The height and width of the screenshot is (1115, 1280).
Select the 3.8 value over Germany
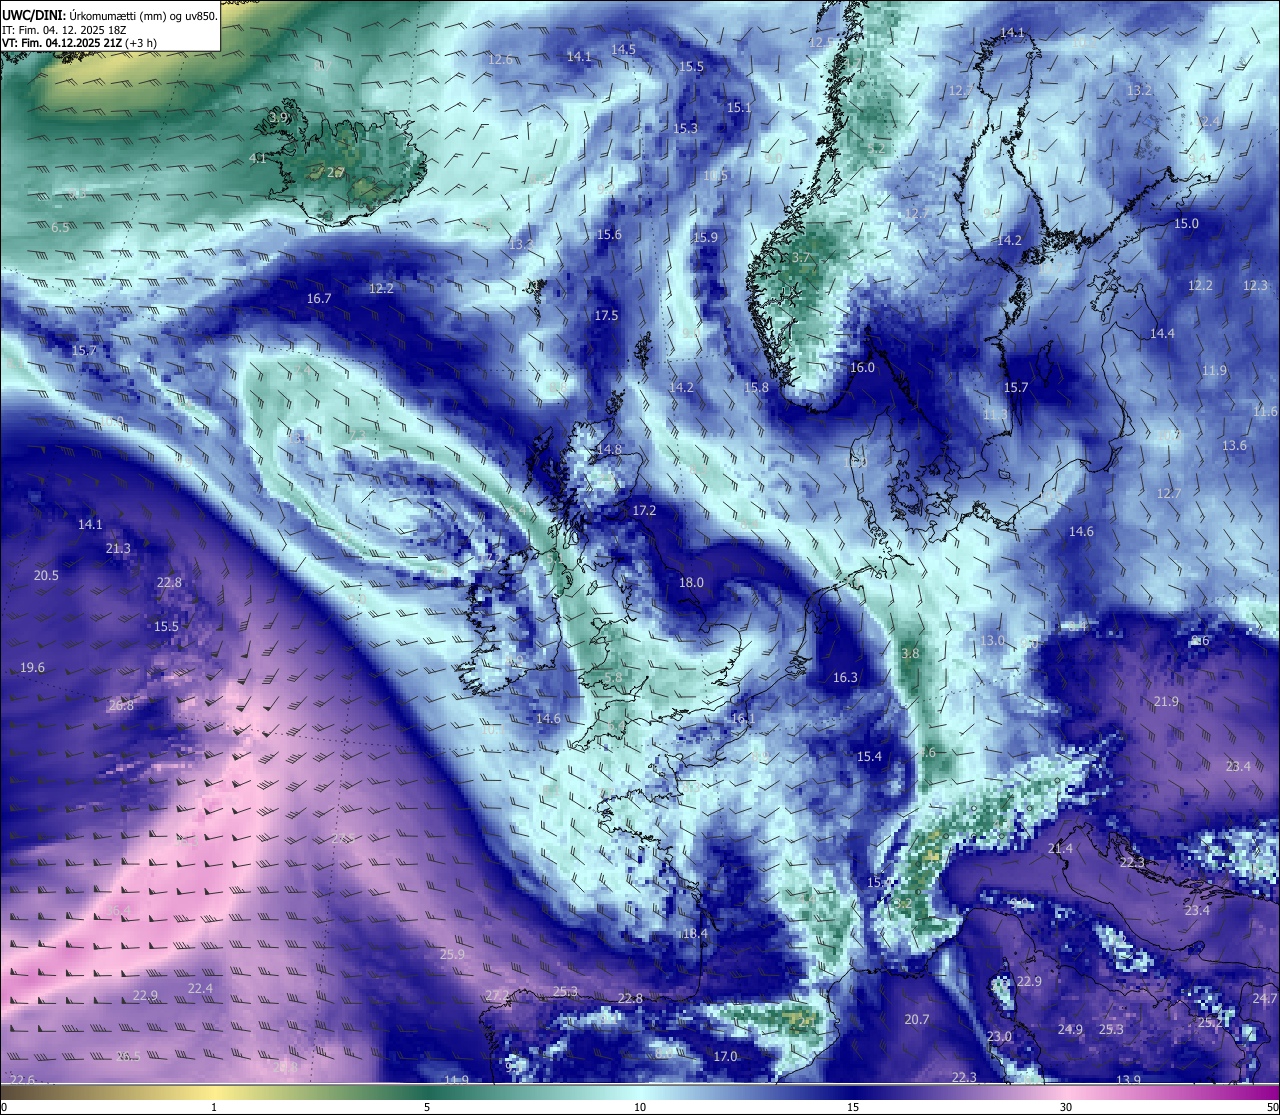910,654
